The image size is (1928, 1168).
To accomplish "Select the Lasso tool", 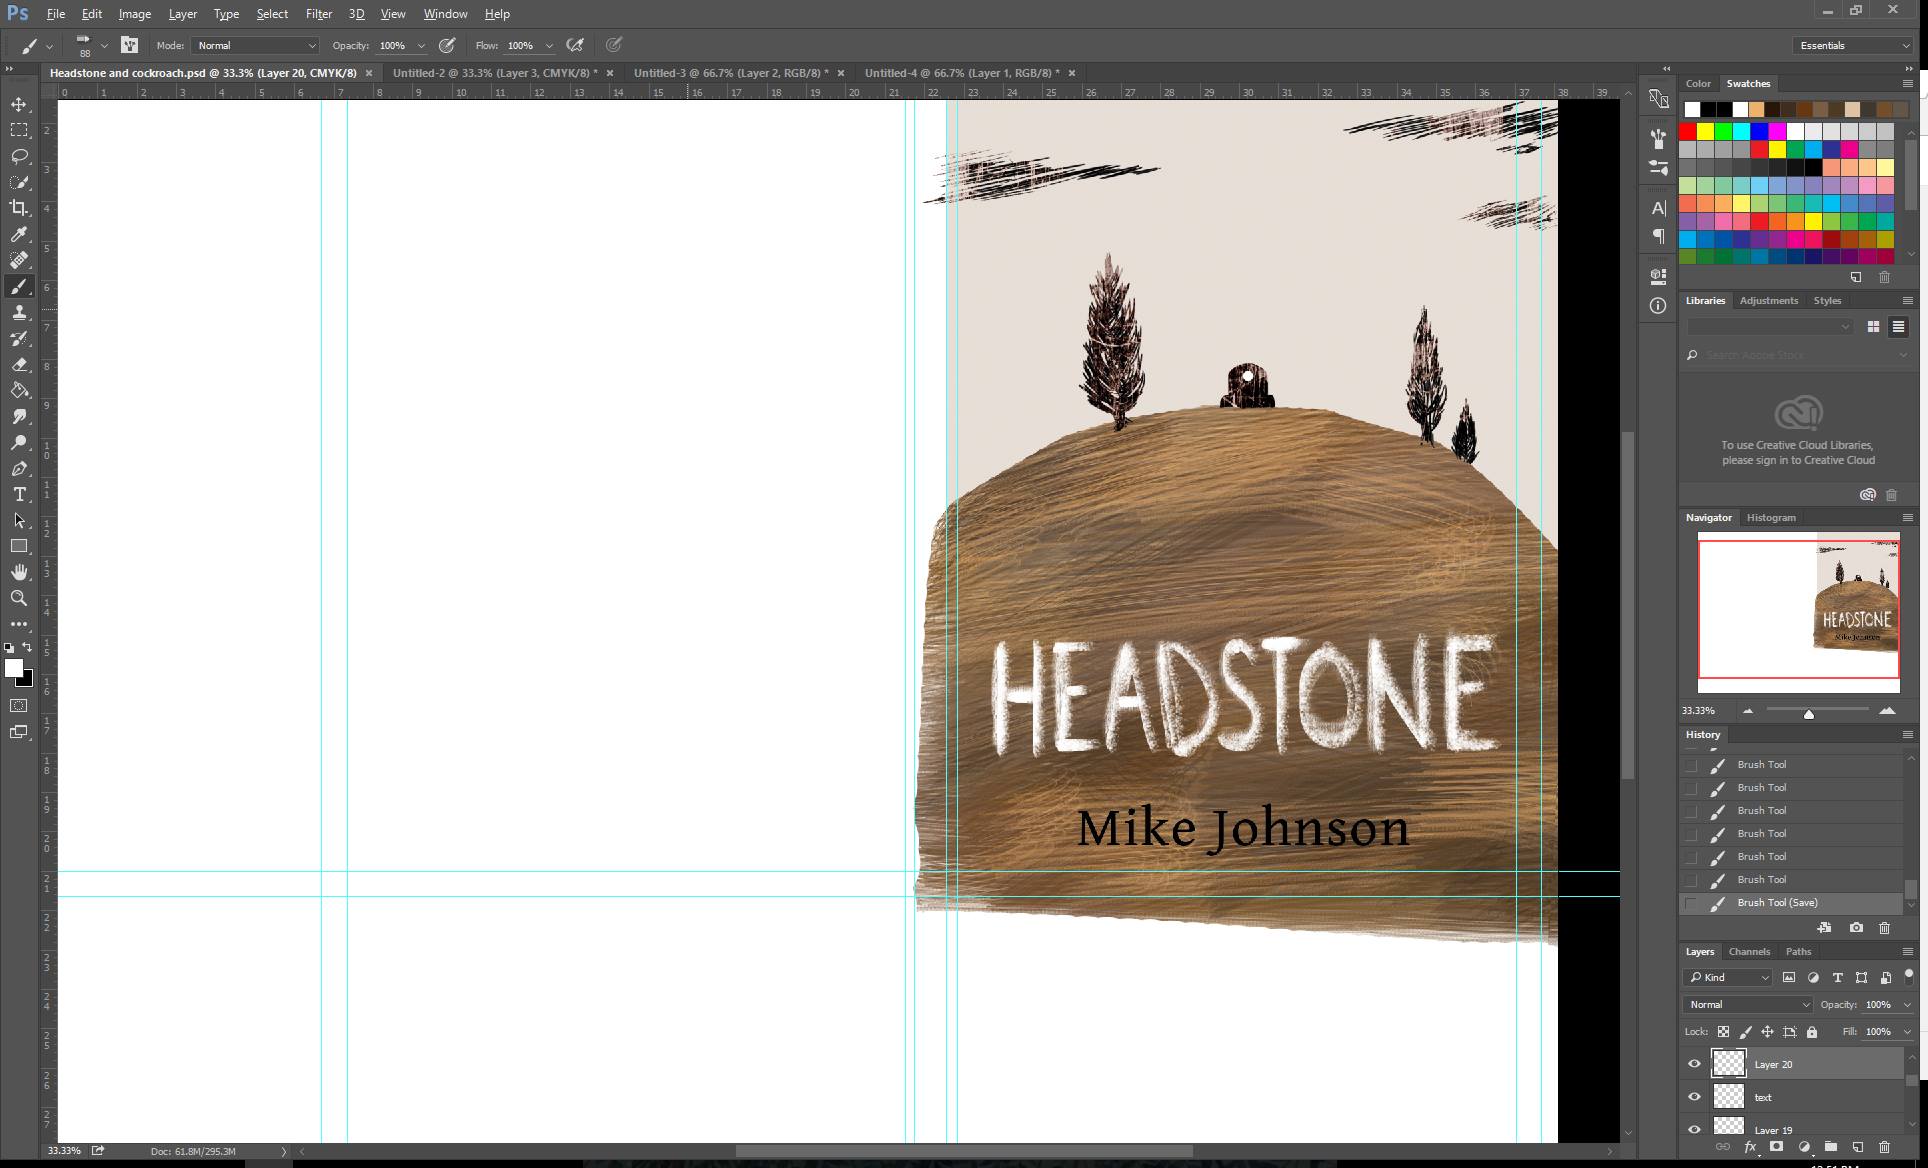I will tap(19, 156).
